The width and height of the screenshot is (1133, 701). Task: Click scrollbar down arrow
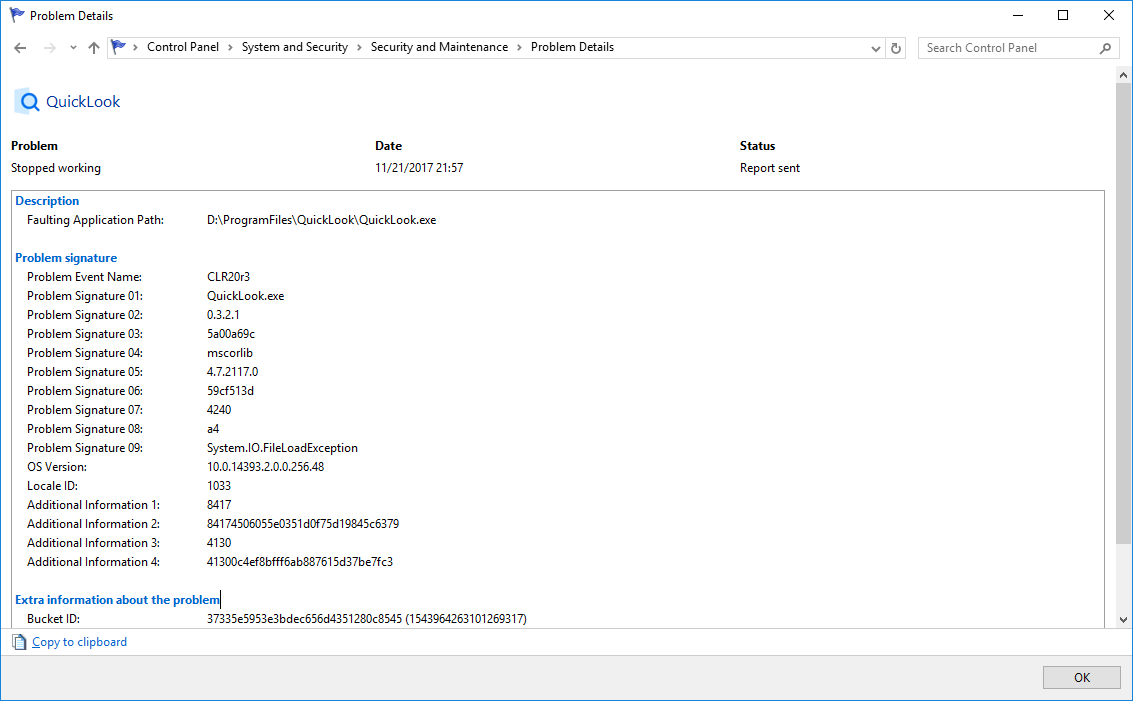coord(1123,619)
